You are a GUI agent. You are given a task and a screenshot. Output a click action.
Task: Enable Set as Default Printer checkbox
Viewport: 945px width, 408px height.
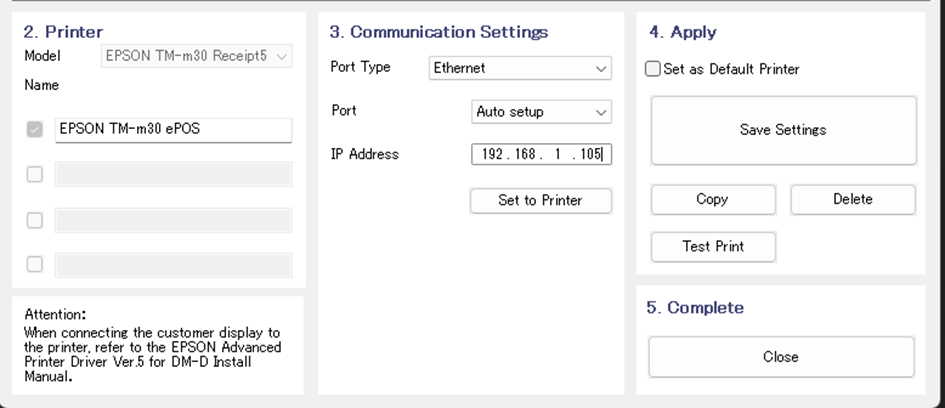pyautogui.click(x=654, y=69)
